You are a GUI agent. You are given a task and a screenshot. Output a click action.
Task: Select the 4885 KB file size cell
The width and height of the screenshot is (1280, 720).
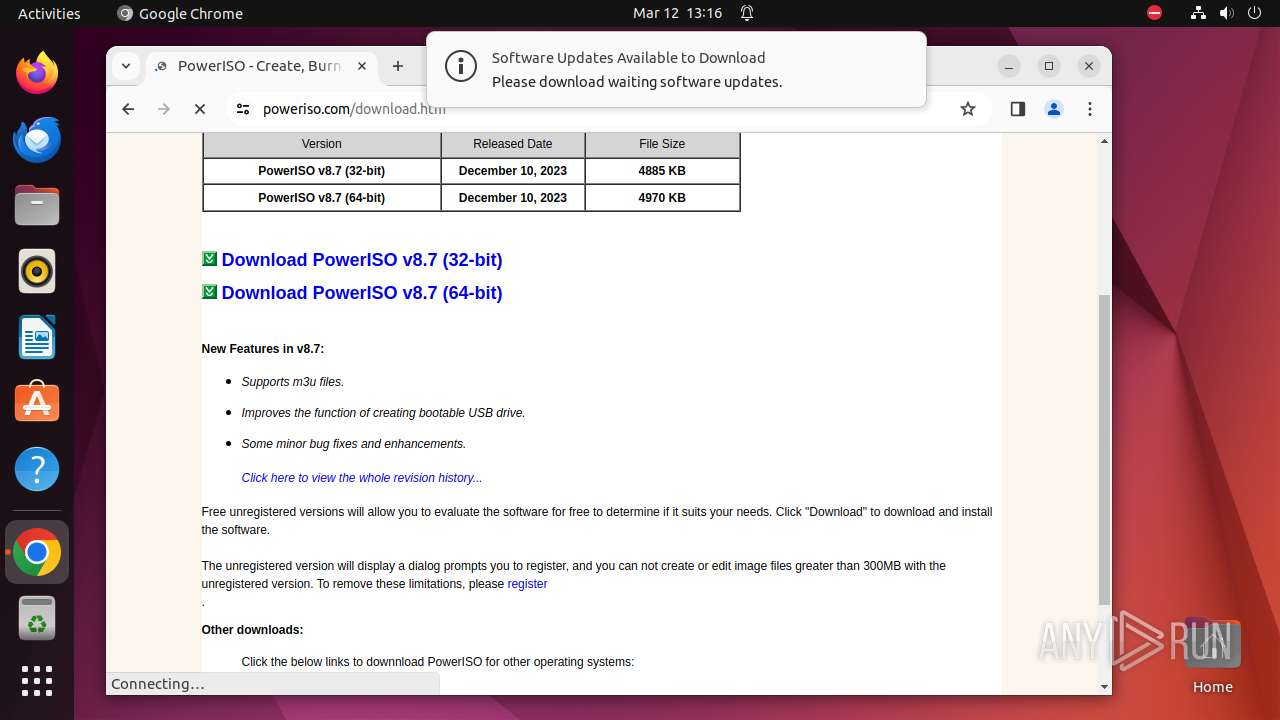coord(662,171)
